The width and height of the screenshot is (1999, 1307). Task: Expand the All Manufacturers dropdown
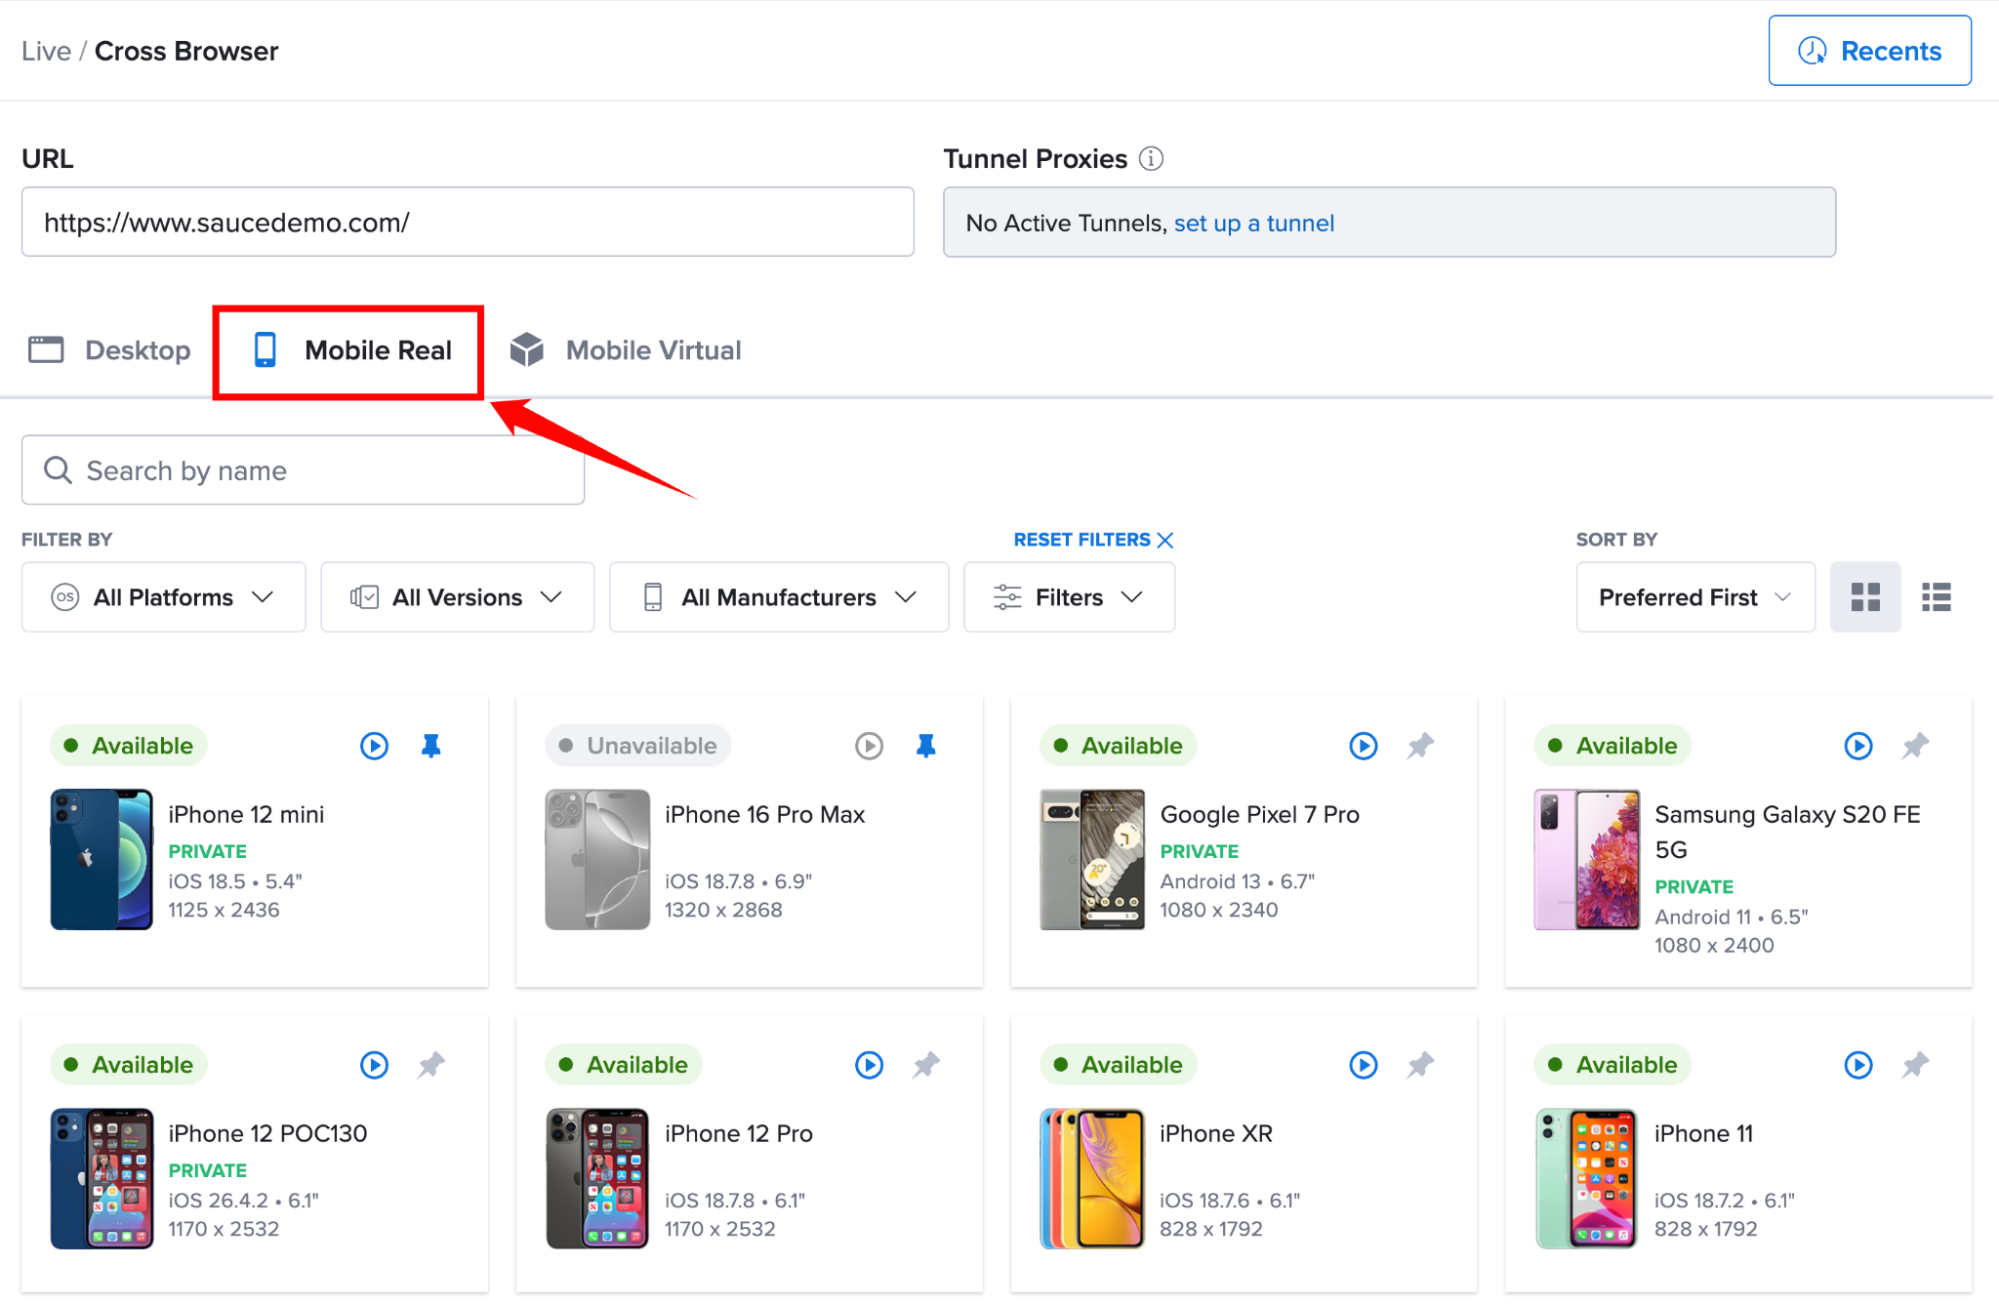(x=779, y=597)
